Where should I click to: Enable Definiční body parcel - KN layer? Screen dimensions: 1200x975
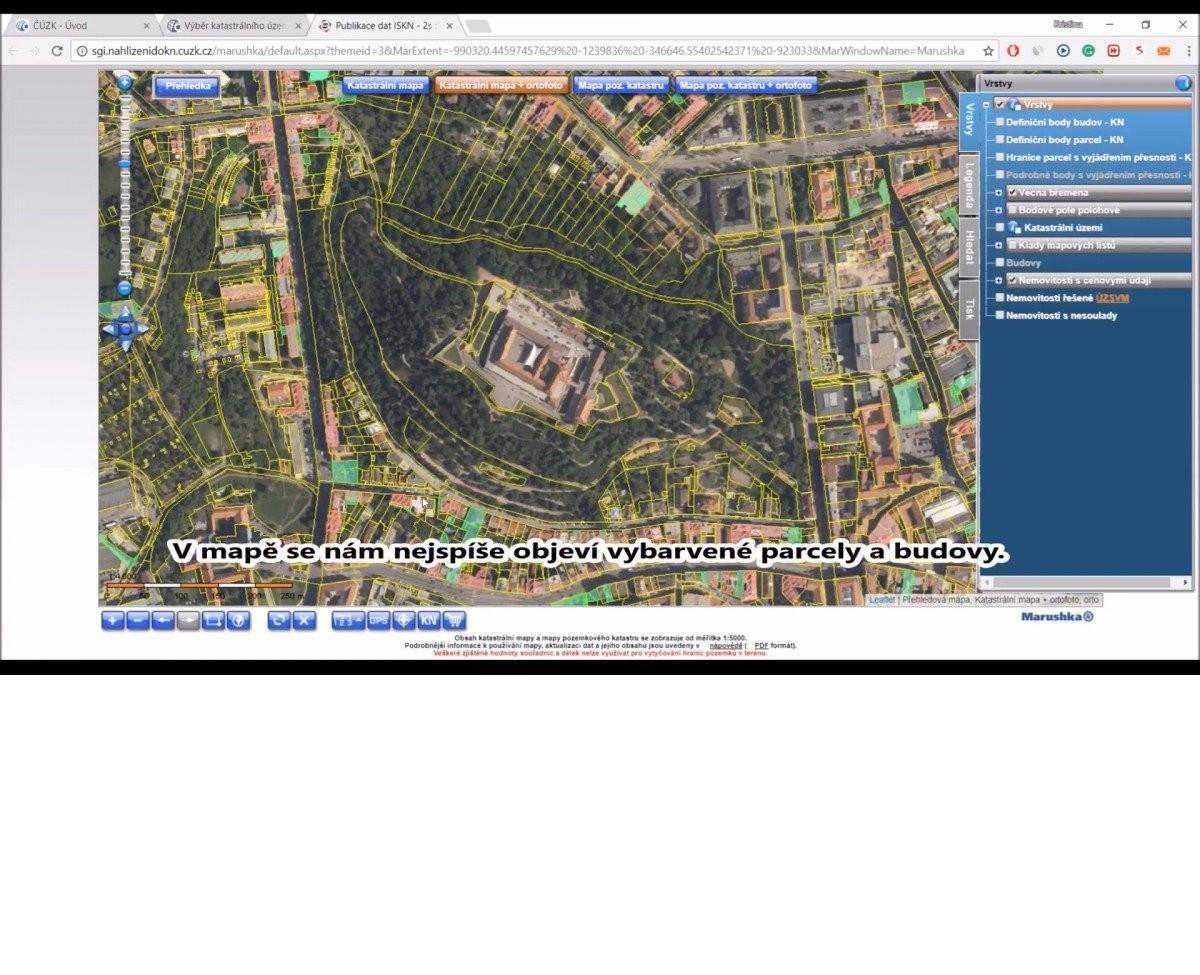pos(1000,140)
